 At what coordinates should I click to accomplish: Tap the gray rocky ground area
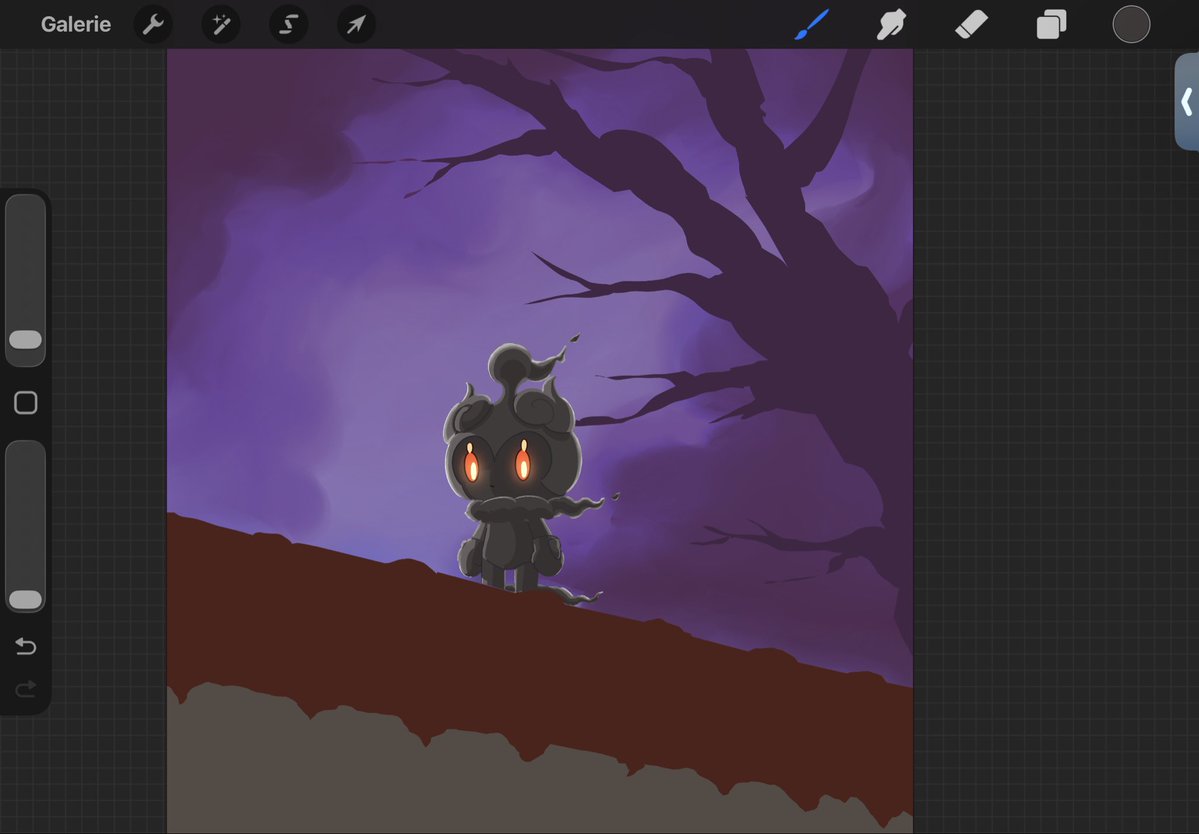point(428,780)
